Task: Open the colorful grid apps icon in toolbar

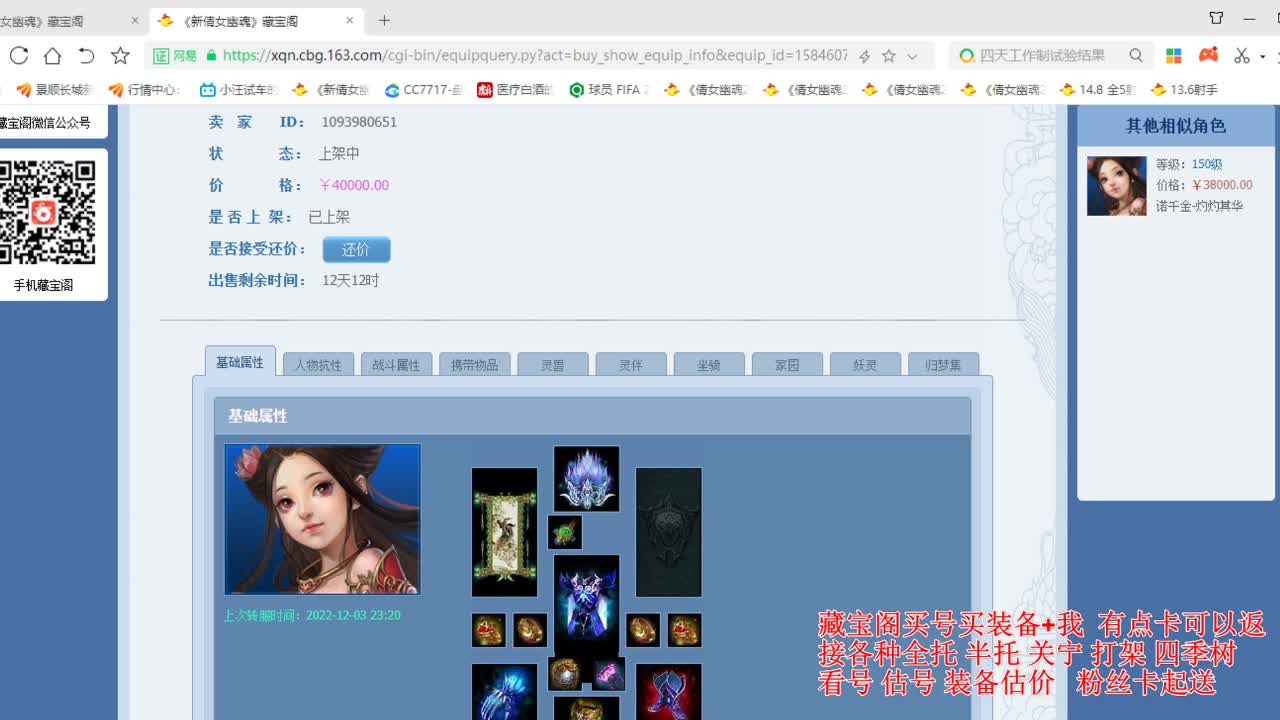Action: pyautogui.click(x=1173, y=56)
